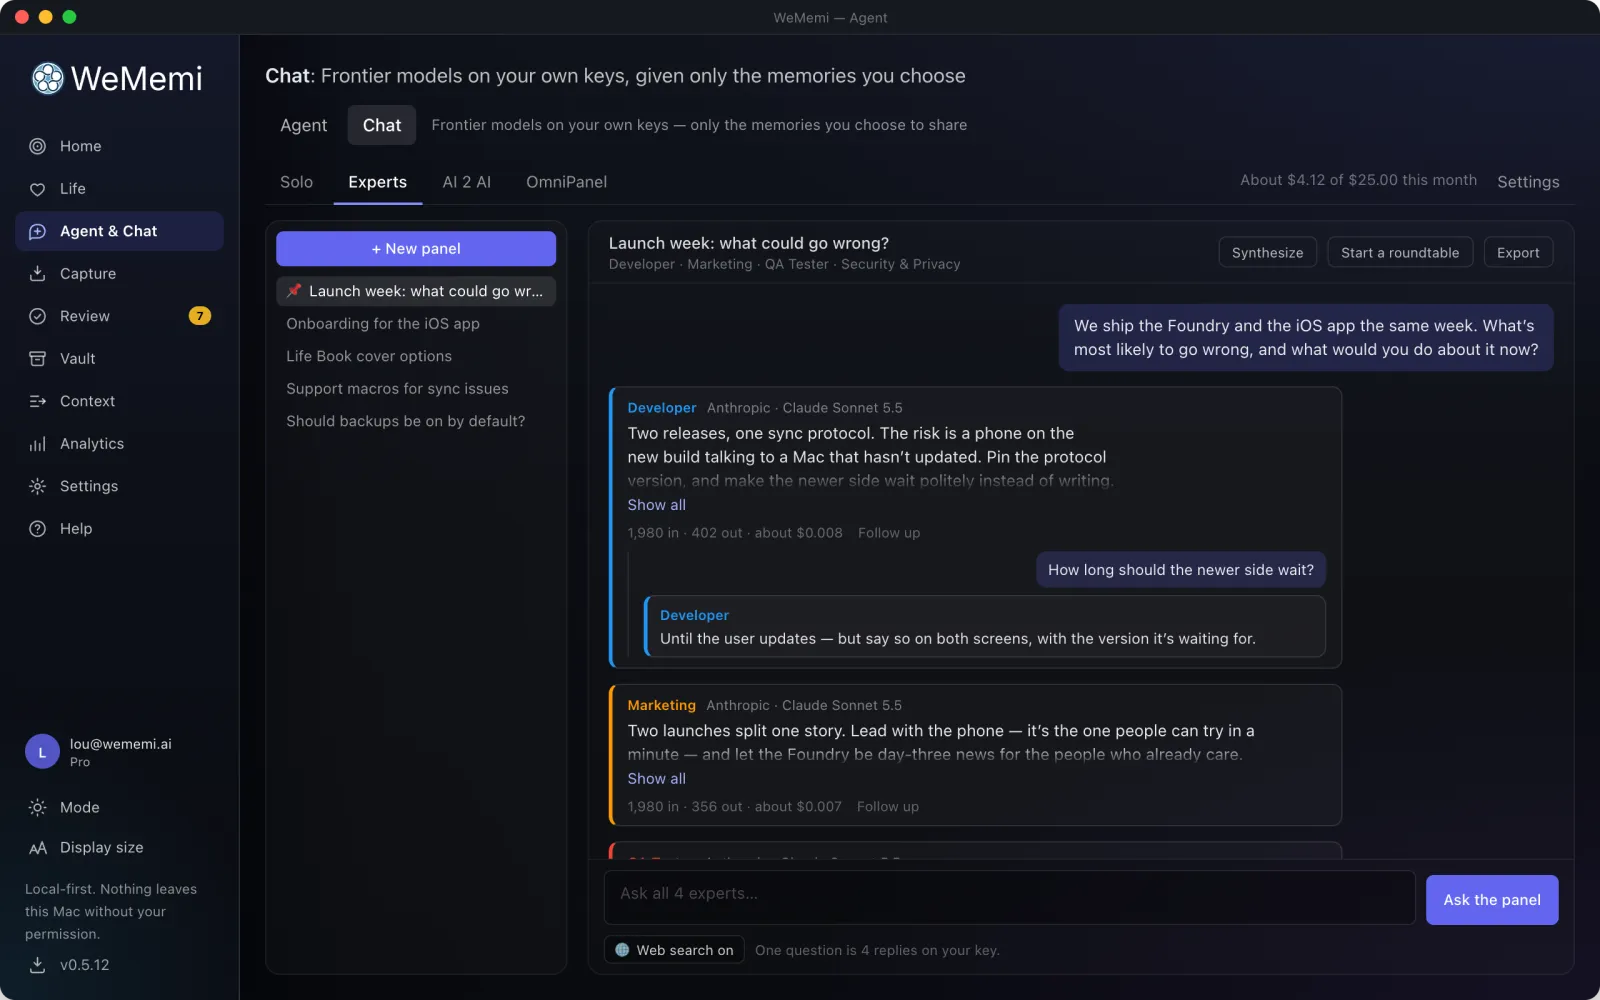Open Onboarding for the iOS app panel
This screenshot has width=1600, height=1000.
point(416,324)
